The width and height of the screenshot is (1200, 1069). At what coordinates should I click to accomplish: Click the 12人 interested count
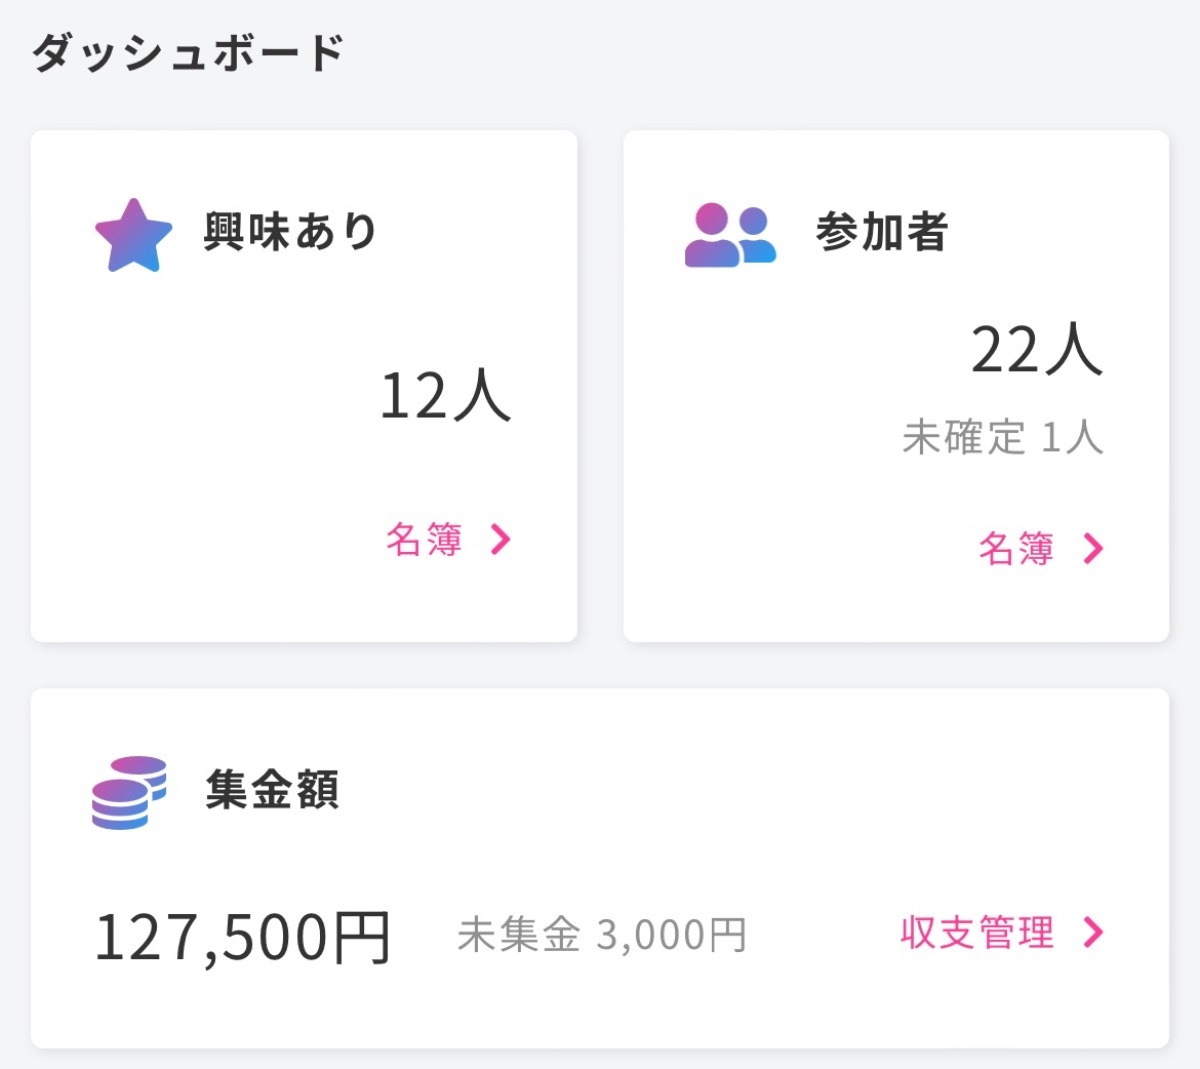445,396
